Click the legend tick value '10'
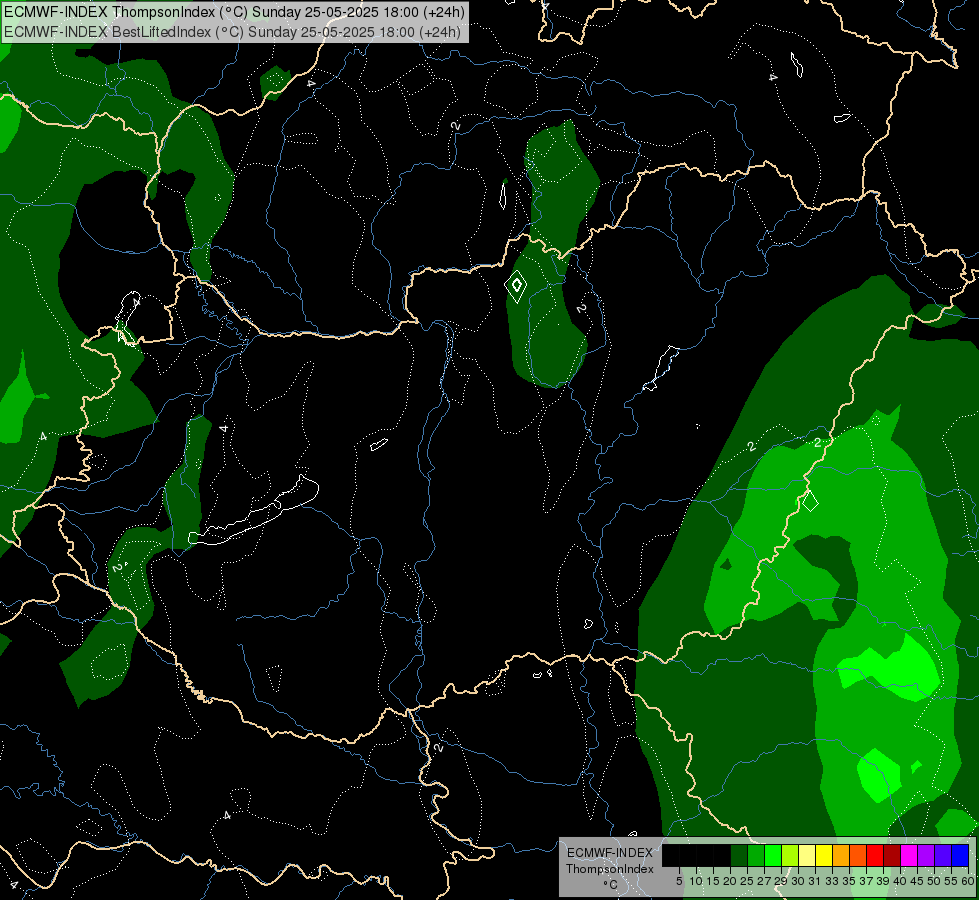This screenshot has width=979, height=900. point(696,881)
